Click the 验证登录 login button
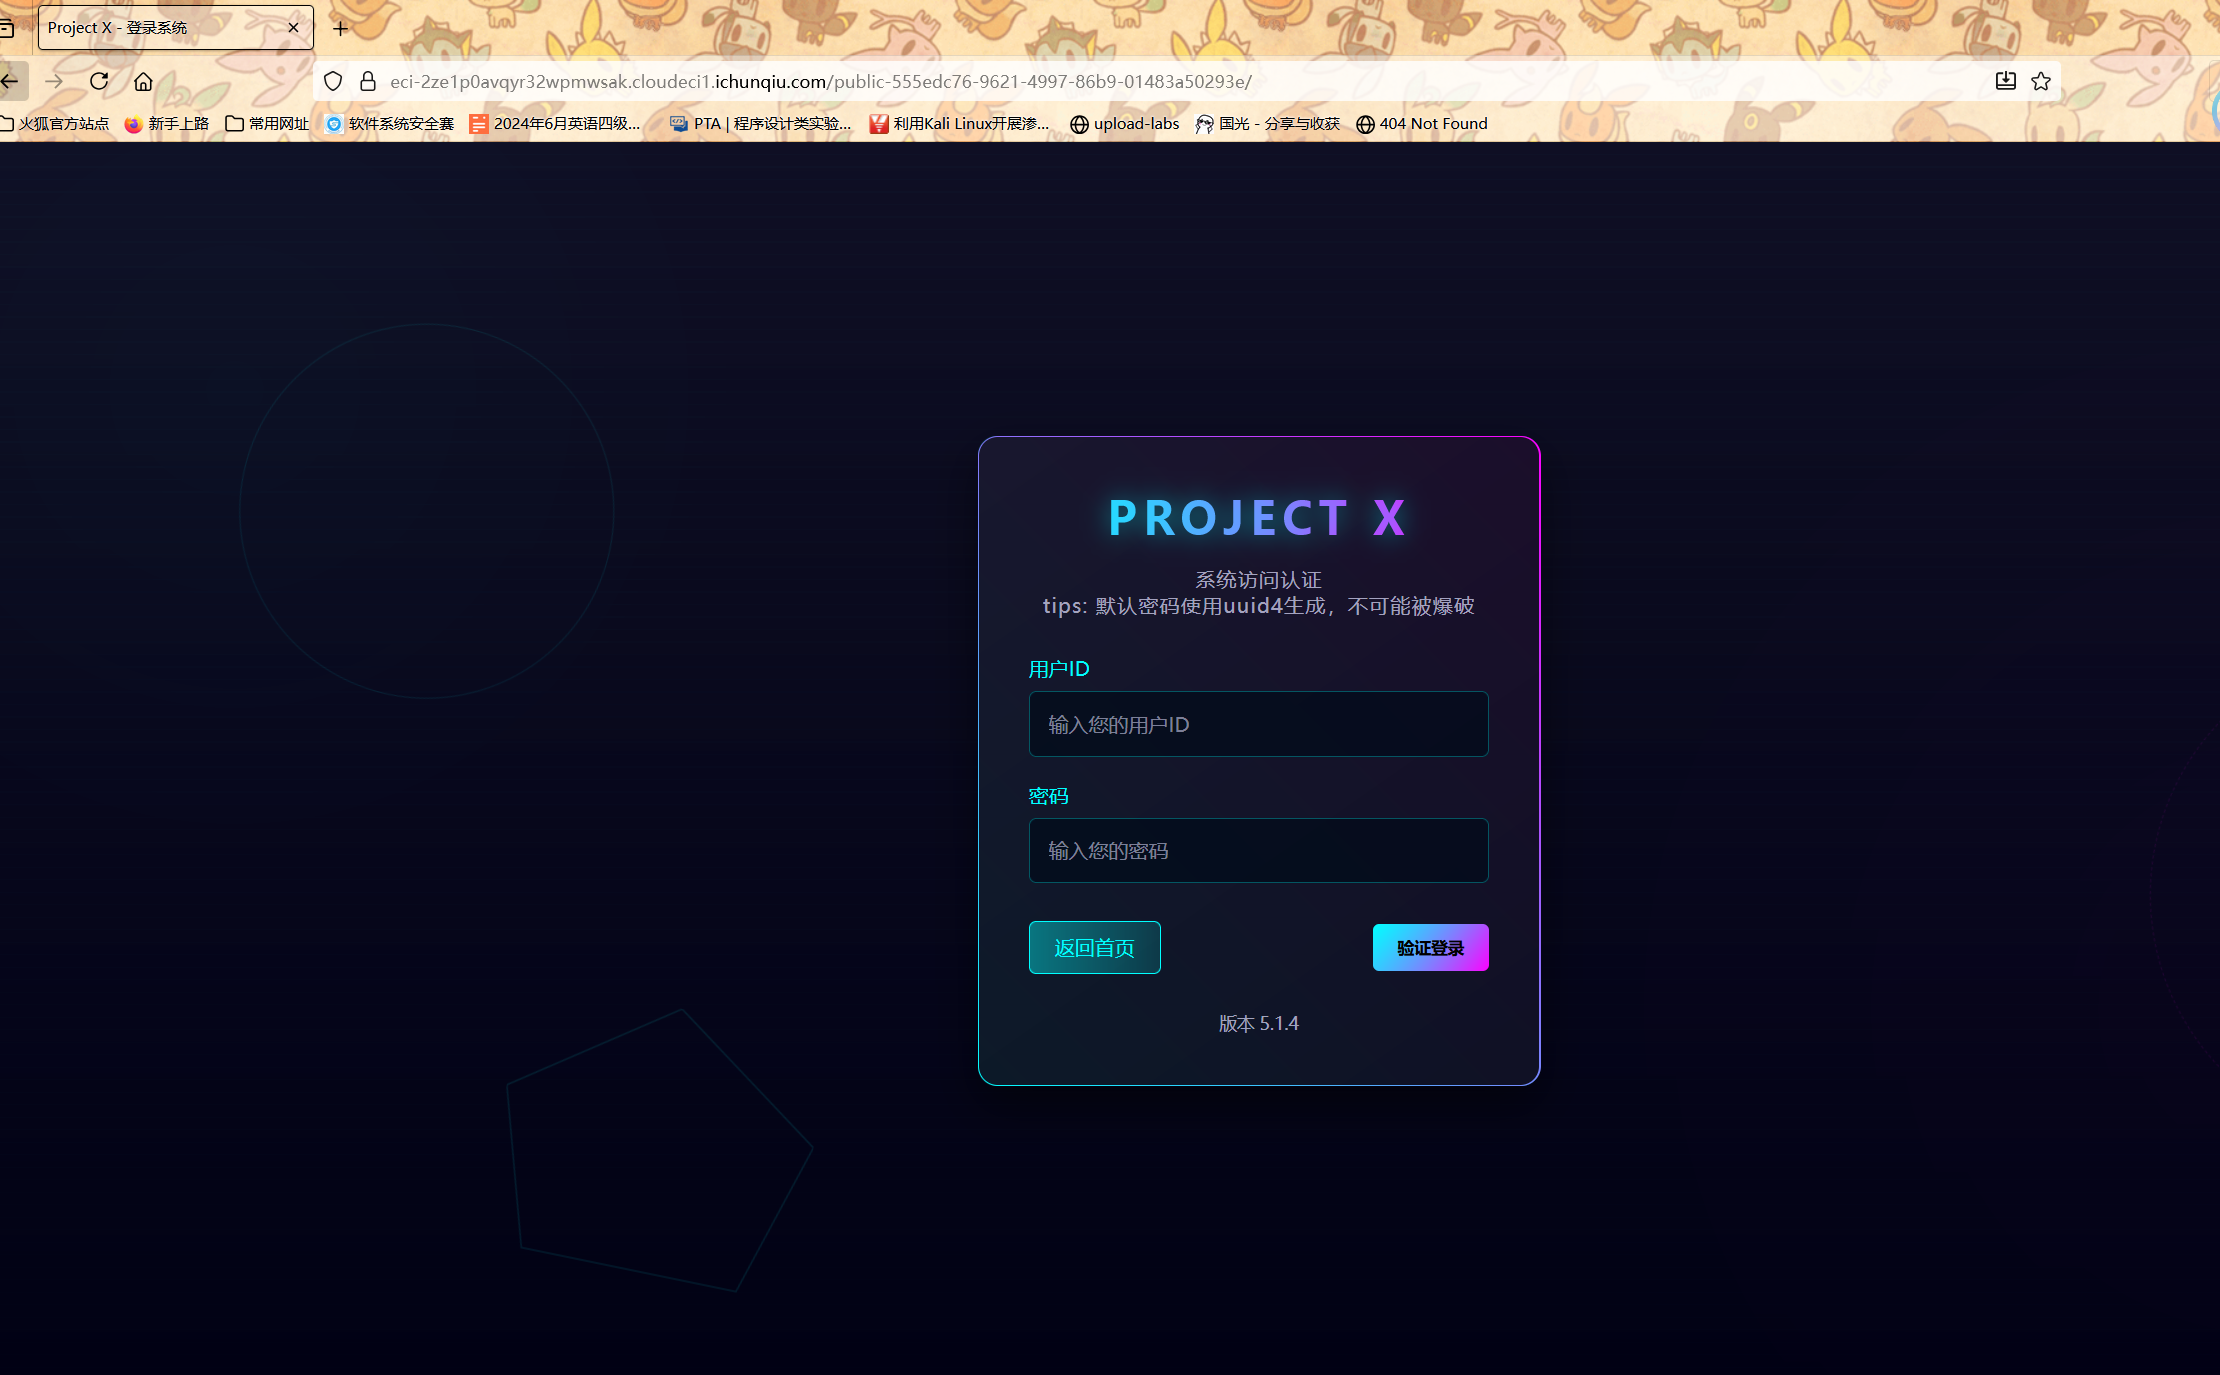 point(1430,947)
